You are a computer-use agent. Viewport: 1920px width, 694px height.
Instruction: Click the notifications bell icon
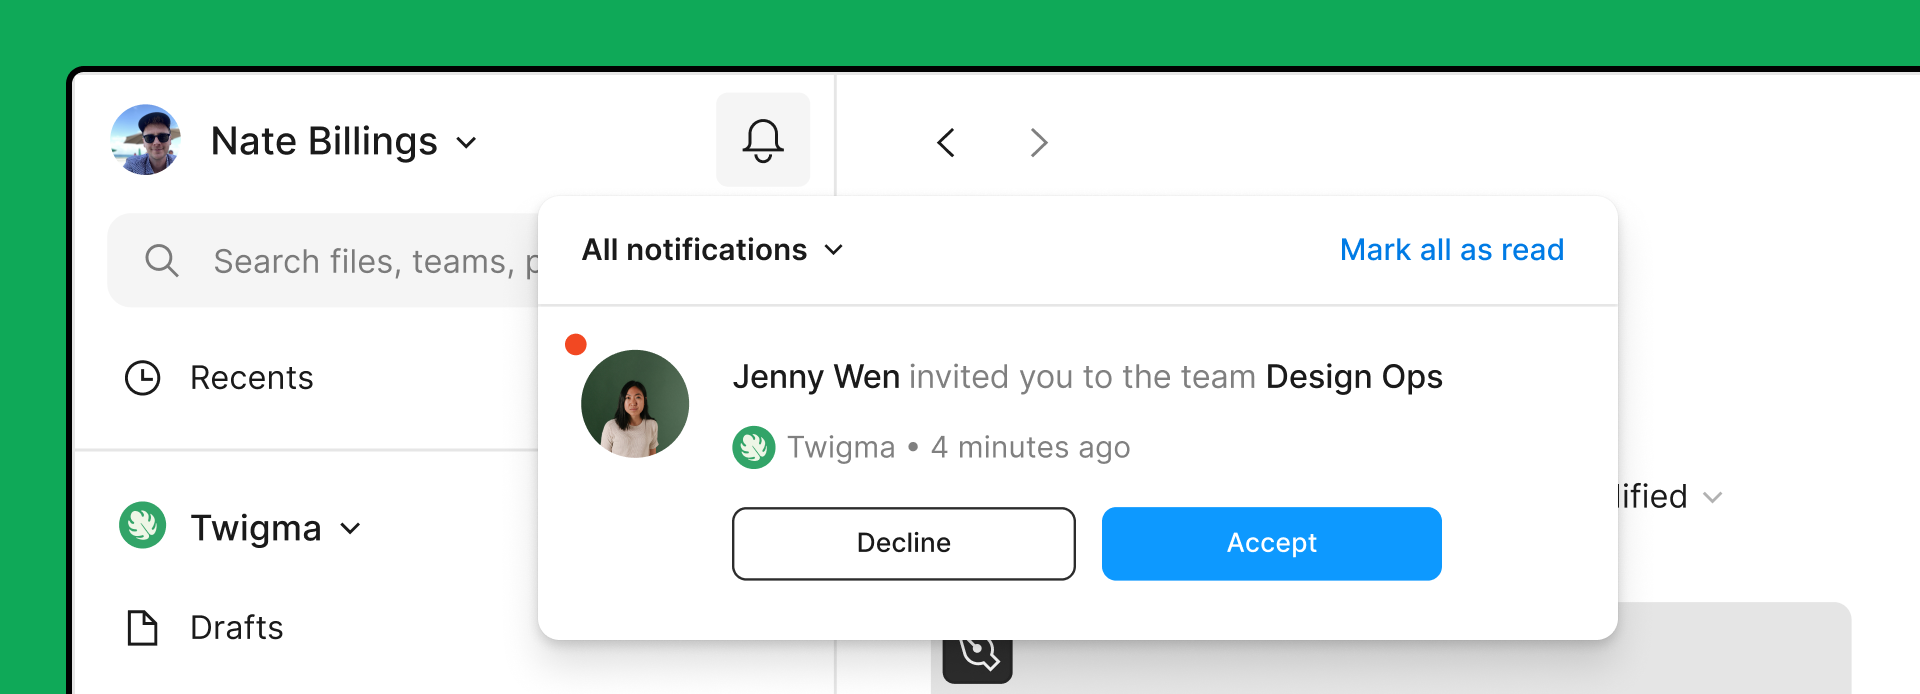tap(762, 140)
